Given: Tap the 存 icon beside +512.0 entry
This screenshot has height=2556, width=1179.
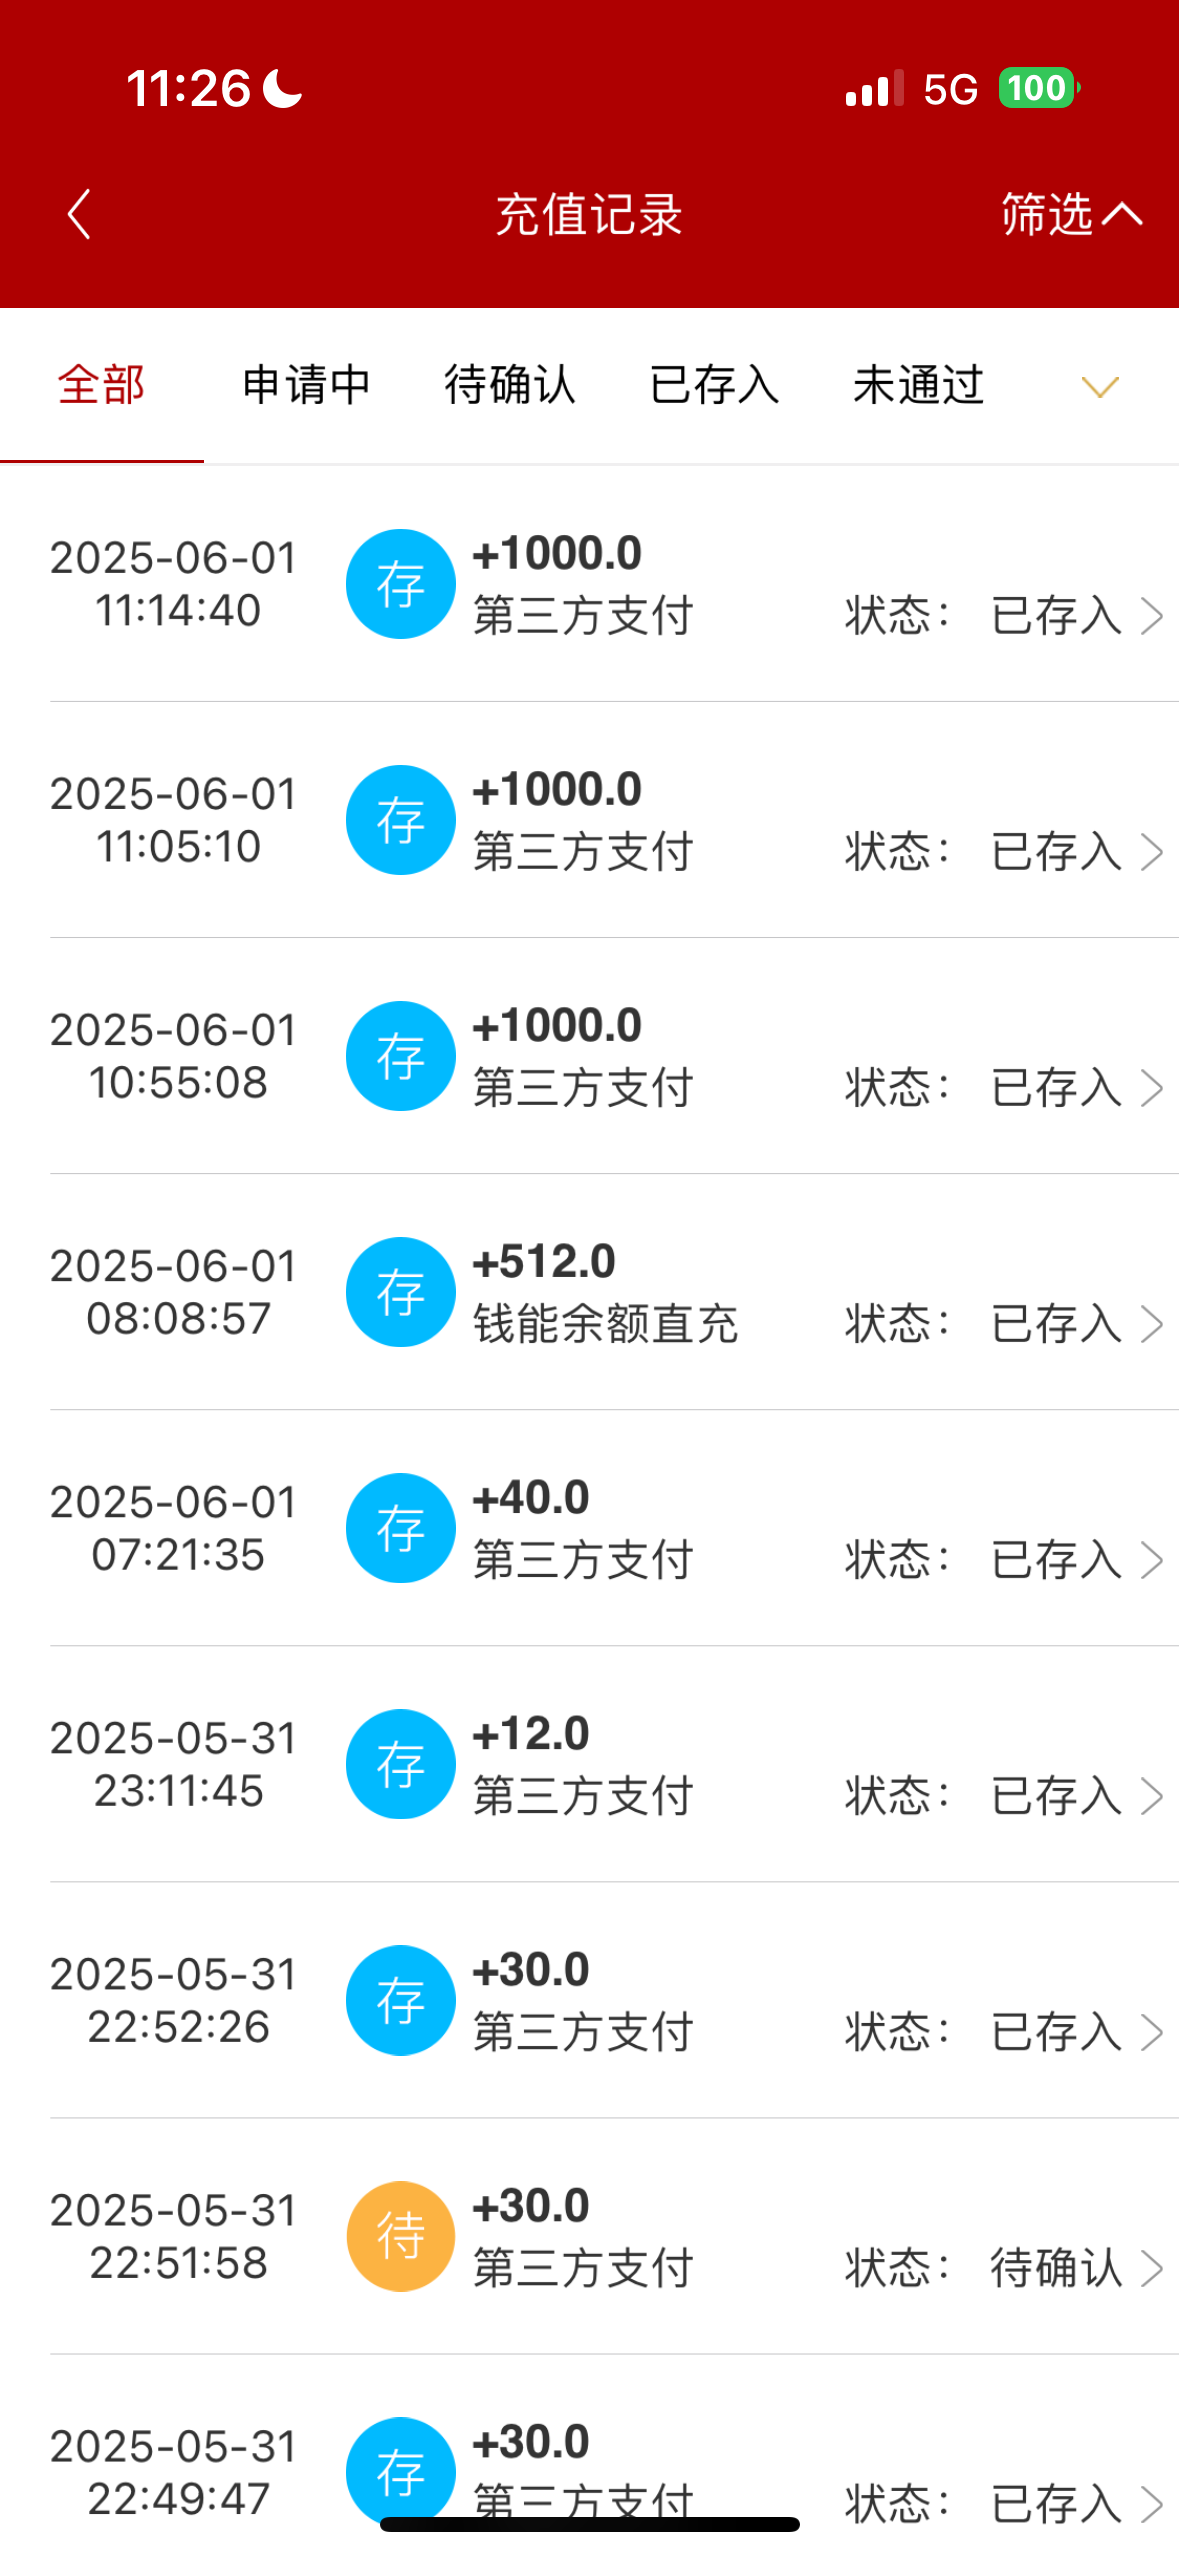Looking at the screenshot, I should click(x=400, y=1292).
